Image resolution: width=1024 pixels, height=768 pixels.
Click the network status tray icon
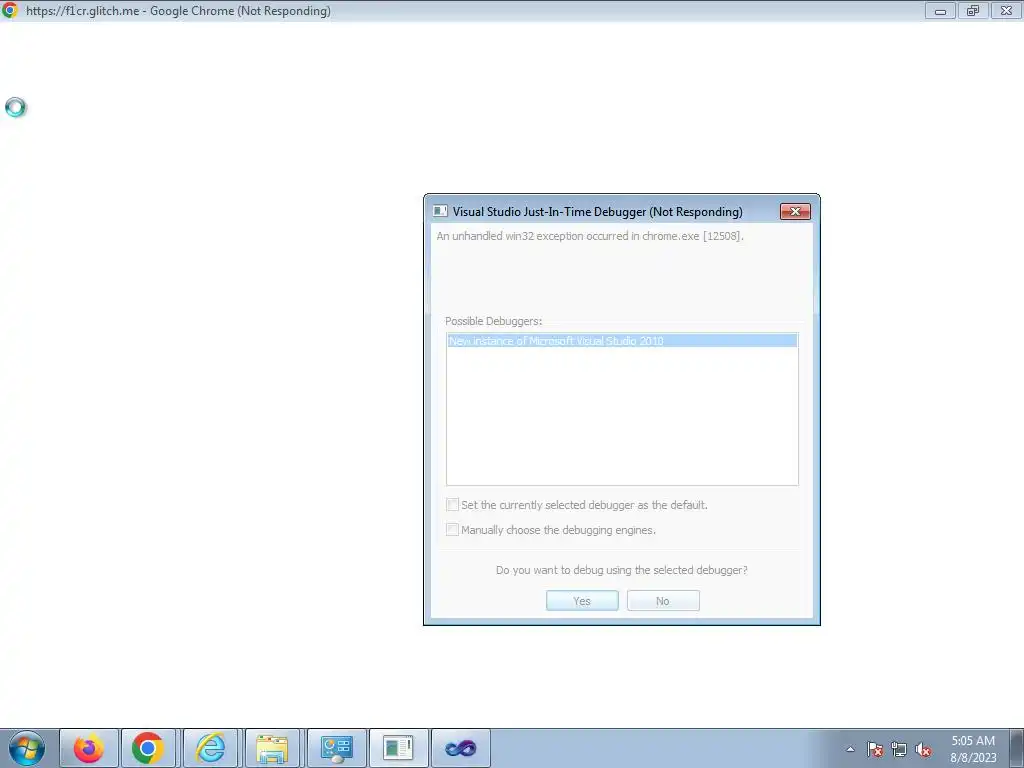[899, 750]
